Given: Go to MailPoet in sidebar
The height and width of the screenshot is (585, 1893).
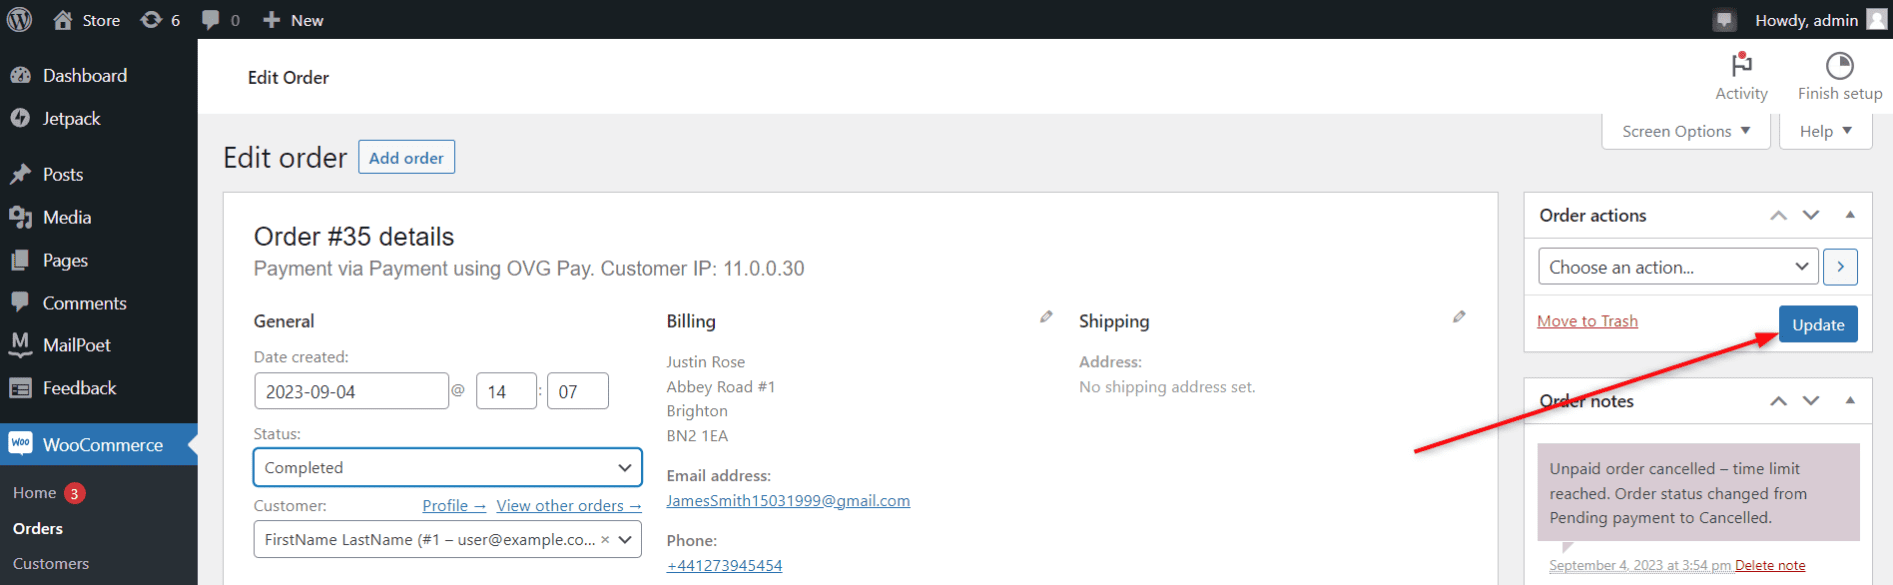Looking at the screenshot, I should 76,345.
